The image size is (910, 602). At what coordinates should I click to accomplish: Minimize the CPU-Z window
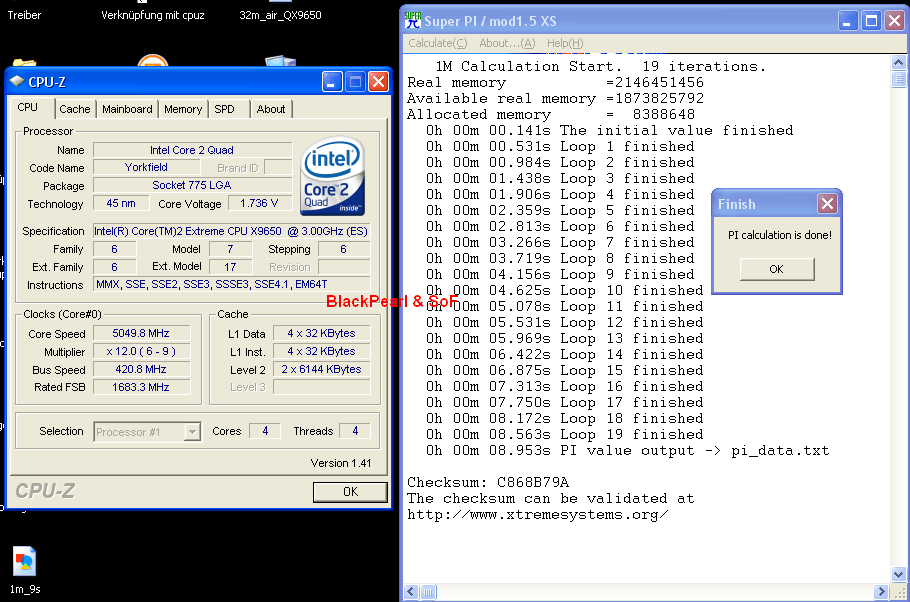[x=332, y=82]
